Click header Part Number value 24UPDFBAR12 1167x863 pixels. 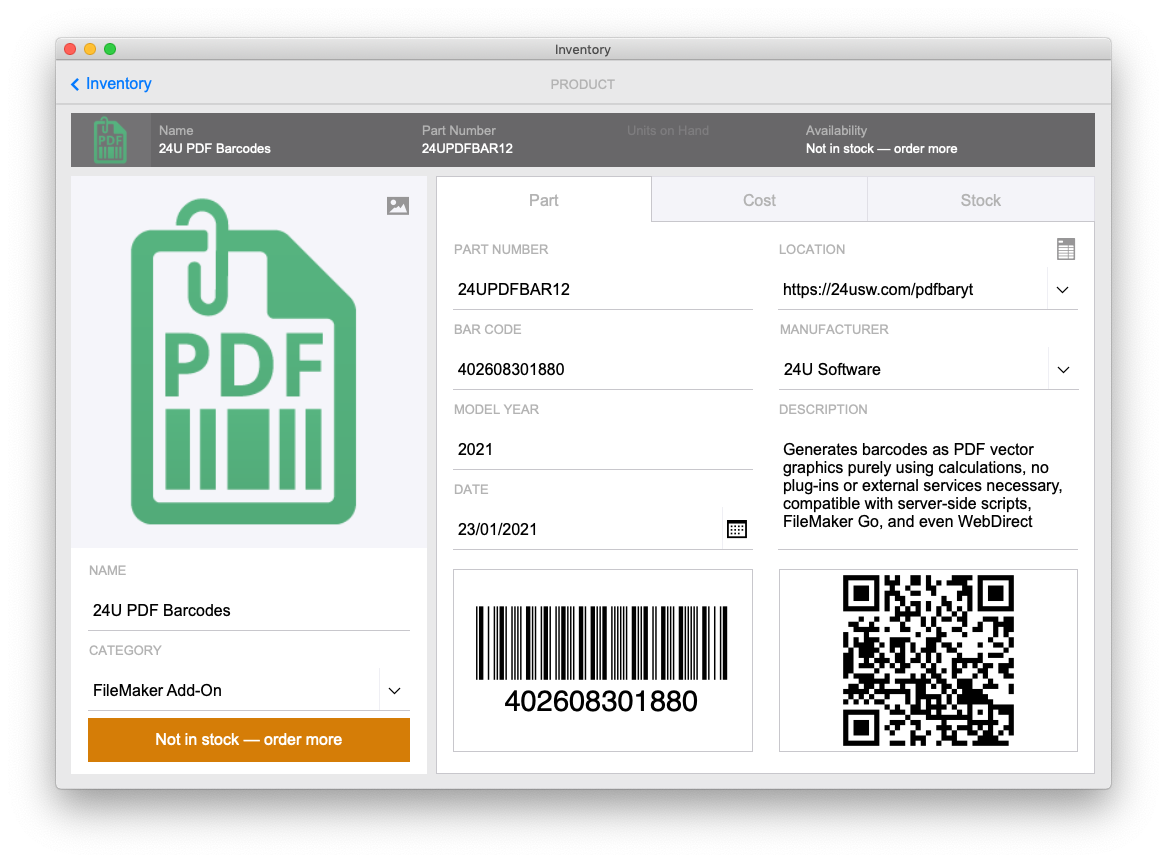[x=467, y=149]
